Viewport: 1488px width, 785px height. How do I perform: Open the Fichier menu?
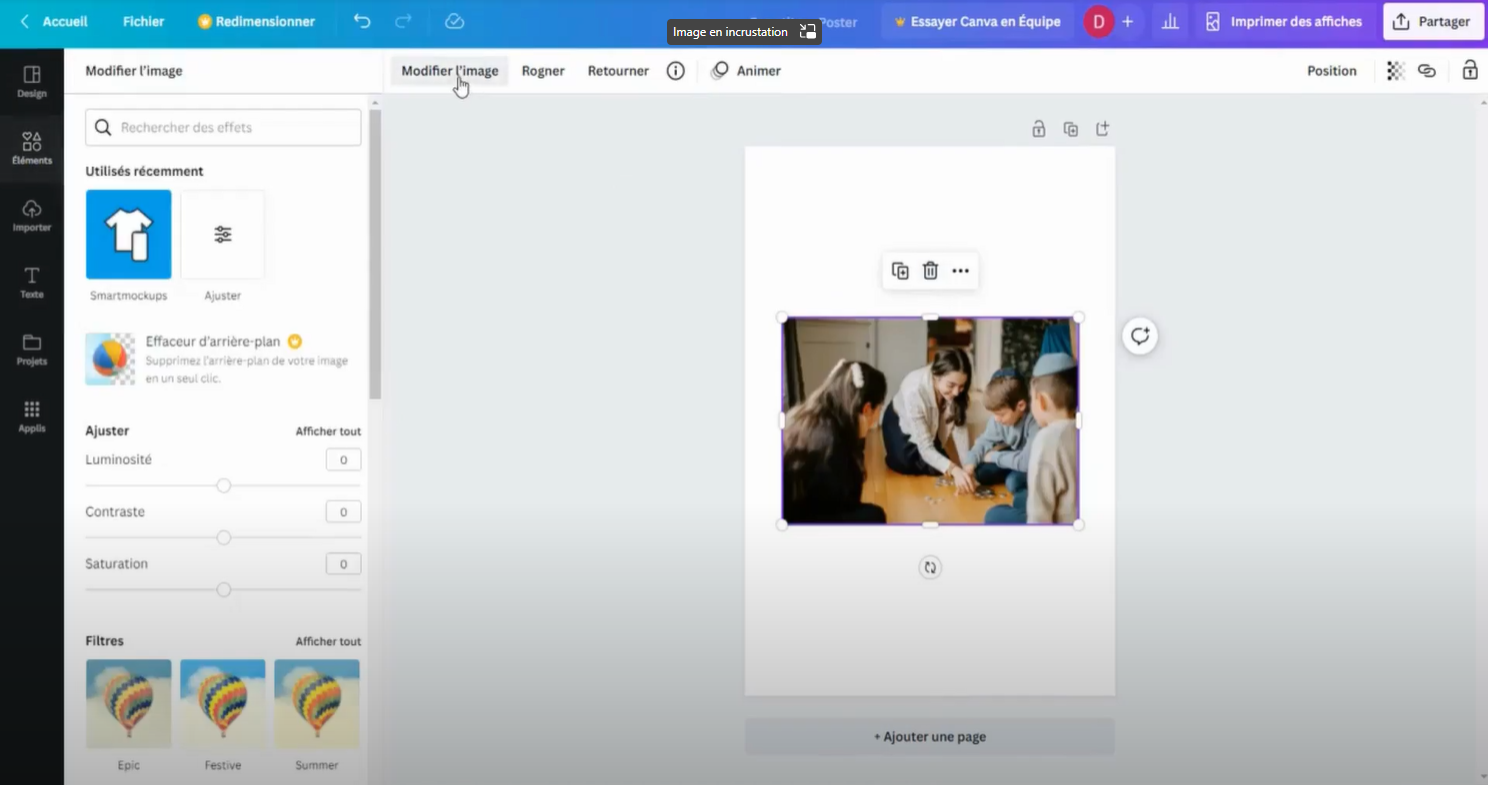pos(143,21)
